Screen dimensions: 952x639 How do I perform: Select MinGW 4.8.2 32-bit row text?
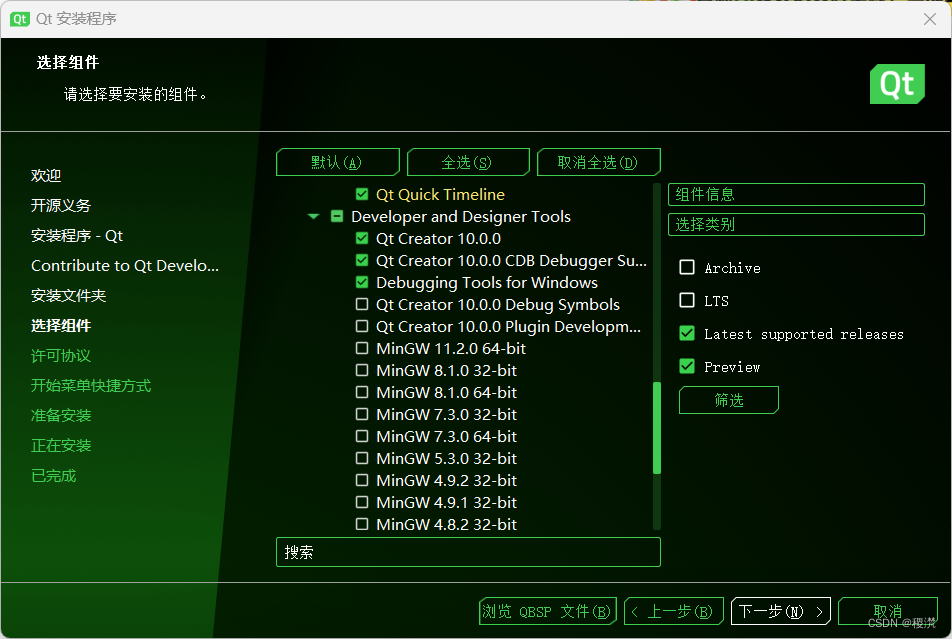click(447, 524)
